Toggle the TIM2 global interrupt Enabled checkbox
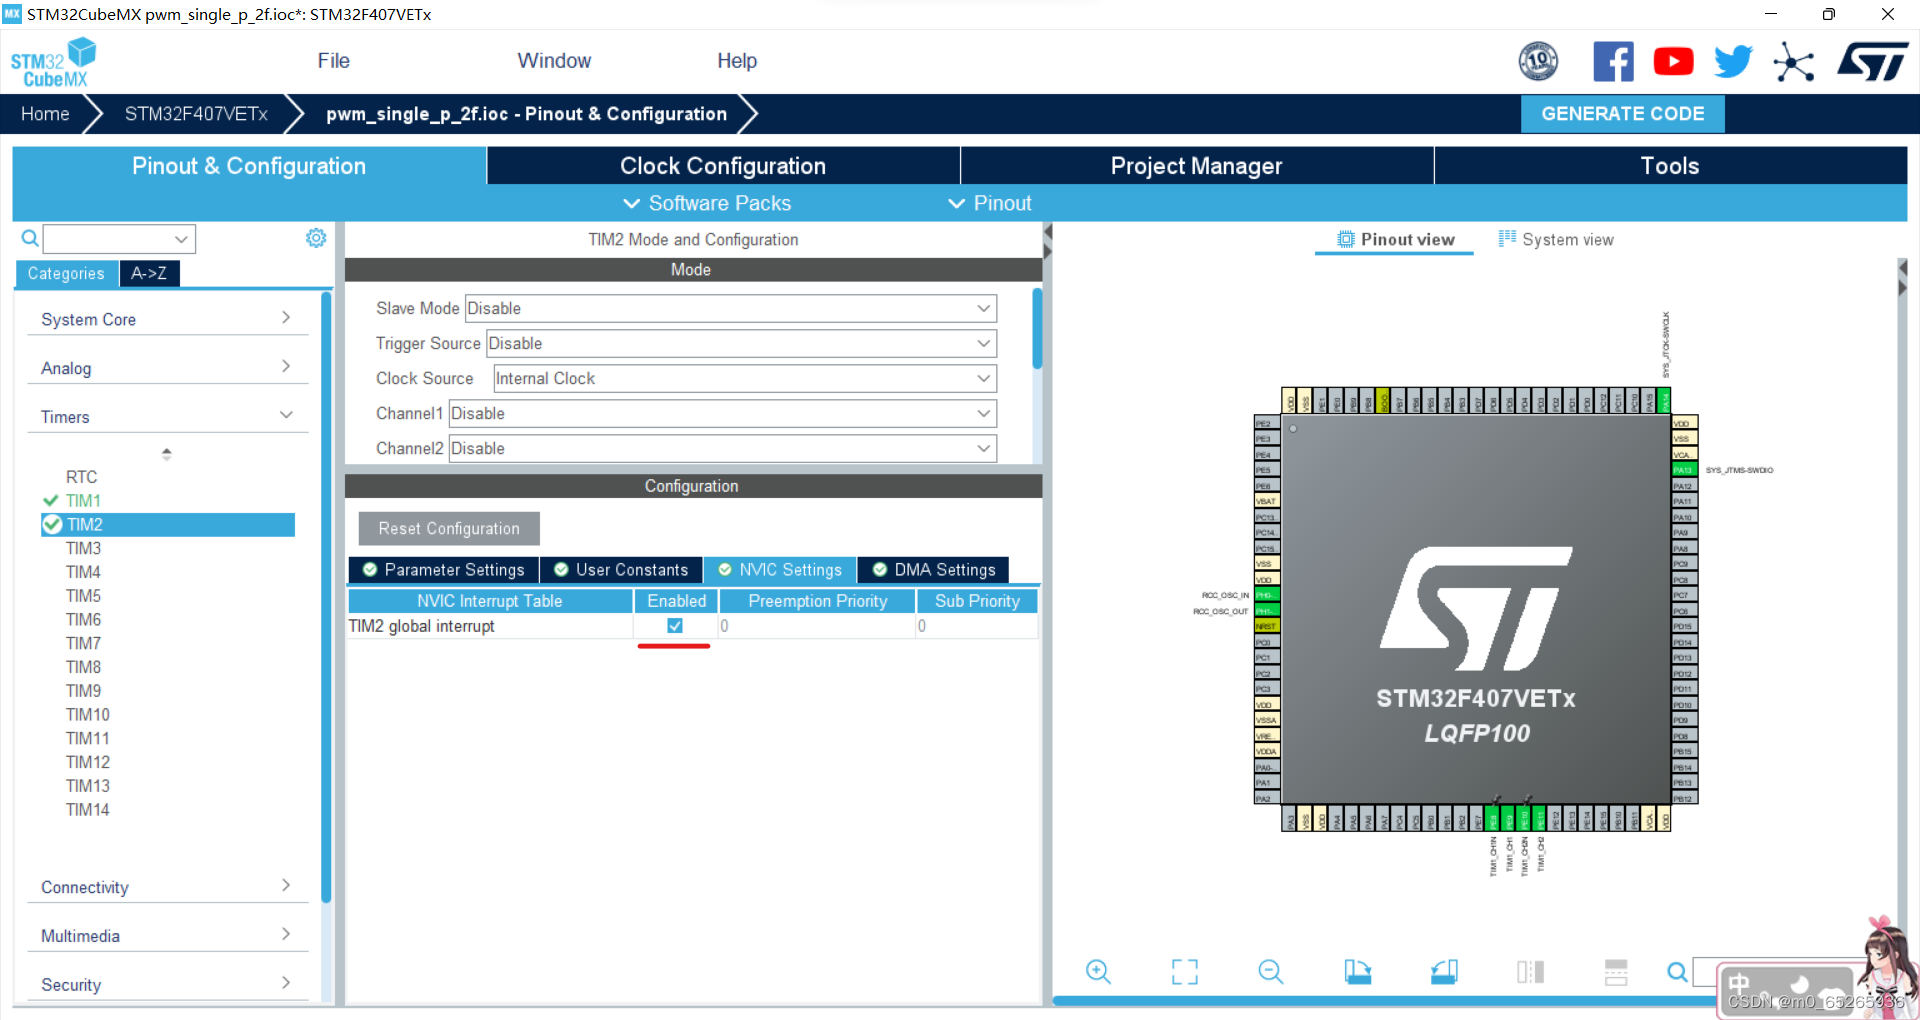Image resolution: width=1920 pixels, height=1020 pixels. (675, 626)
